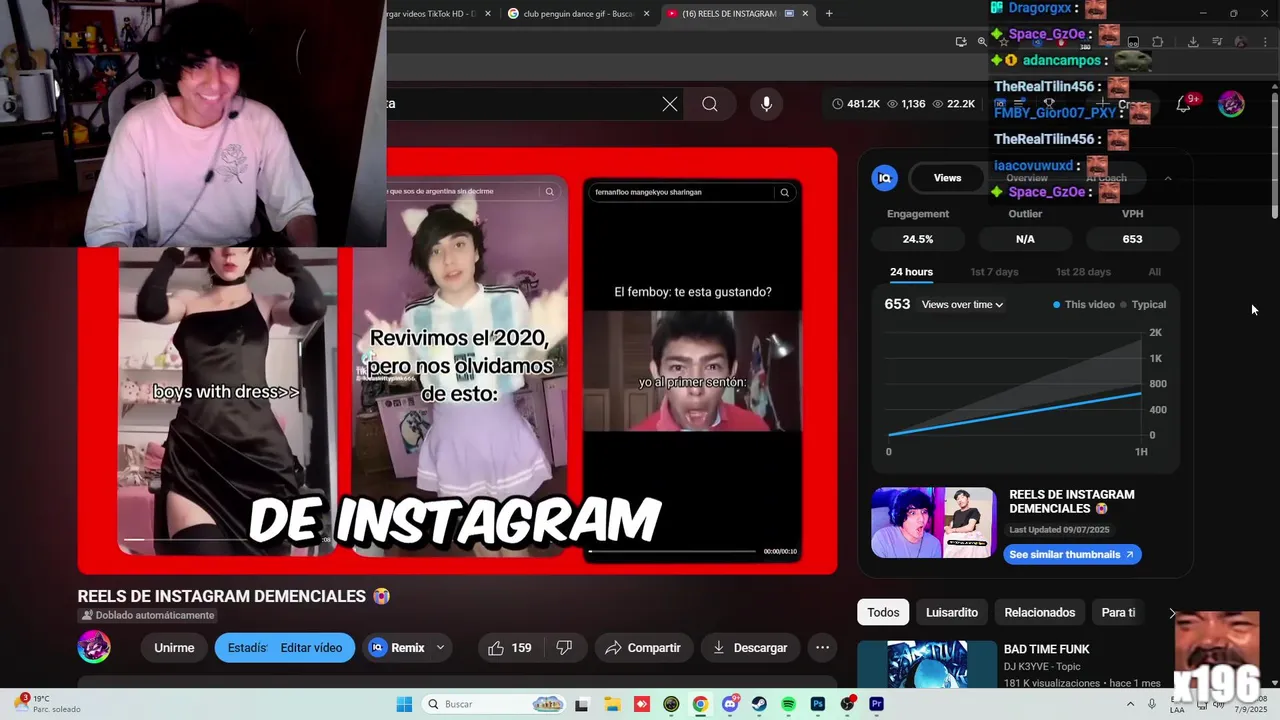The height and width of the screenshot is (720, 1280).
Task: Clear the YouTube search box with the X
Action: (670, 104)
